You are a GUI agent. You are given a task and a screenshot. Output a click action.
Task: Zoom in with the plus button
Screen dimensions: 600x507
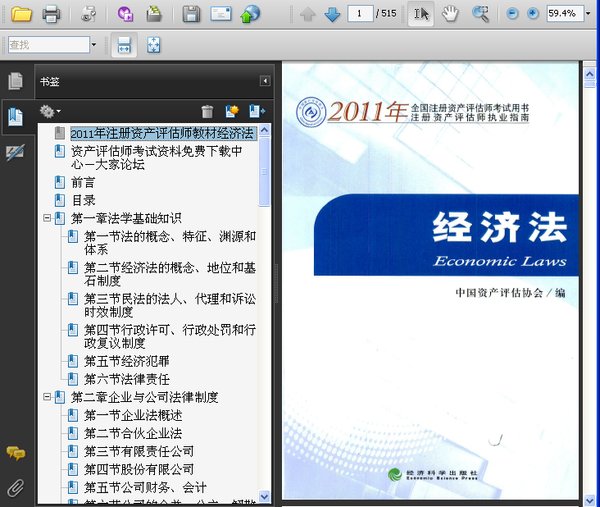[533, 14]
